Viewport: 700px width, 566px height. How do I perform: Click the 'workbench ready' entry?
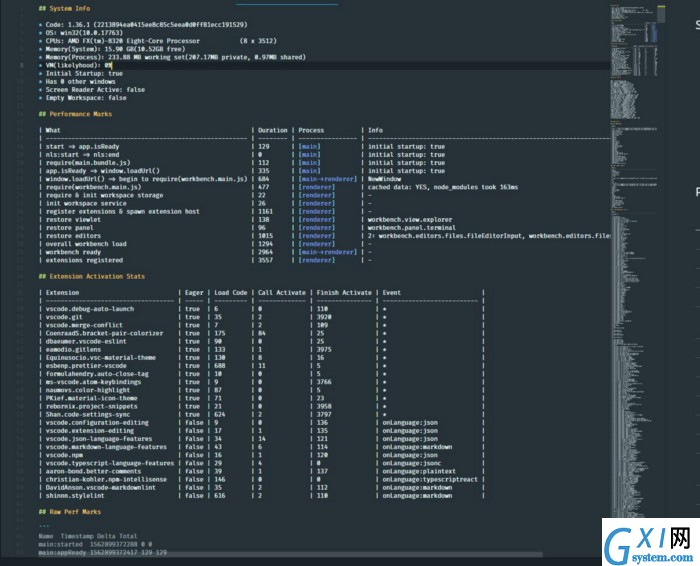click(x=73, y=252)
